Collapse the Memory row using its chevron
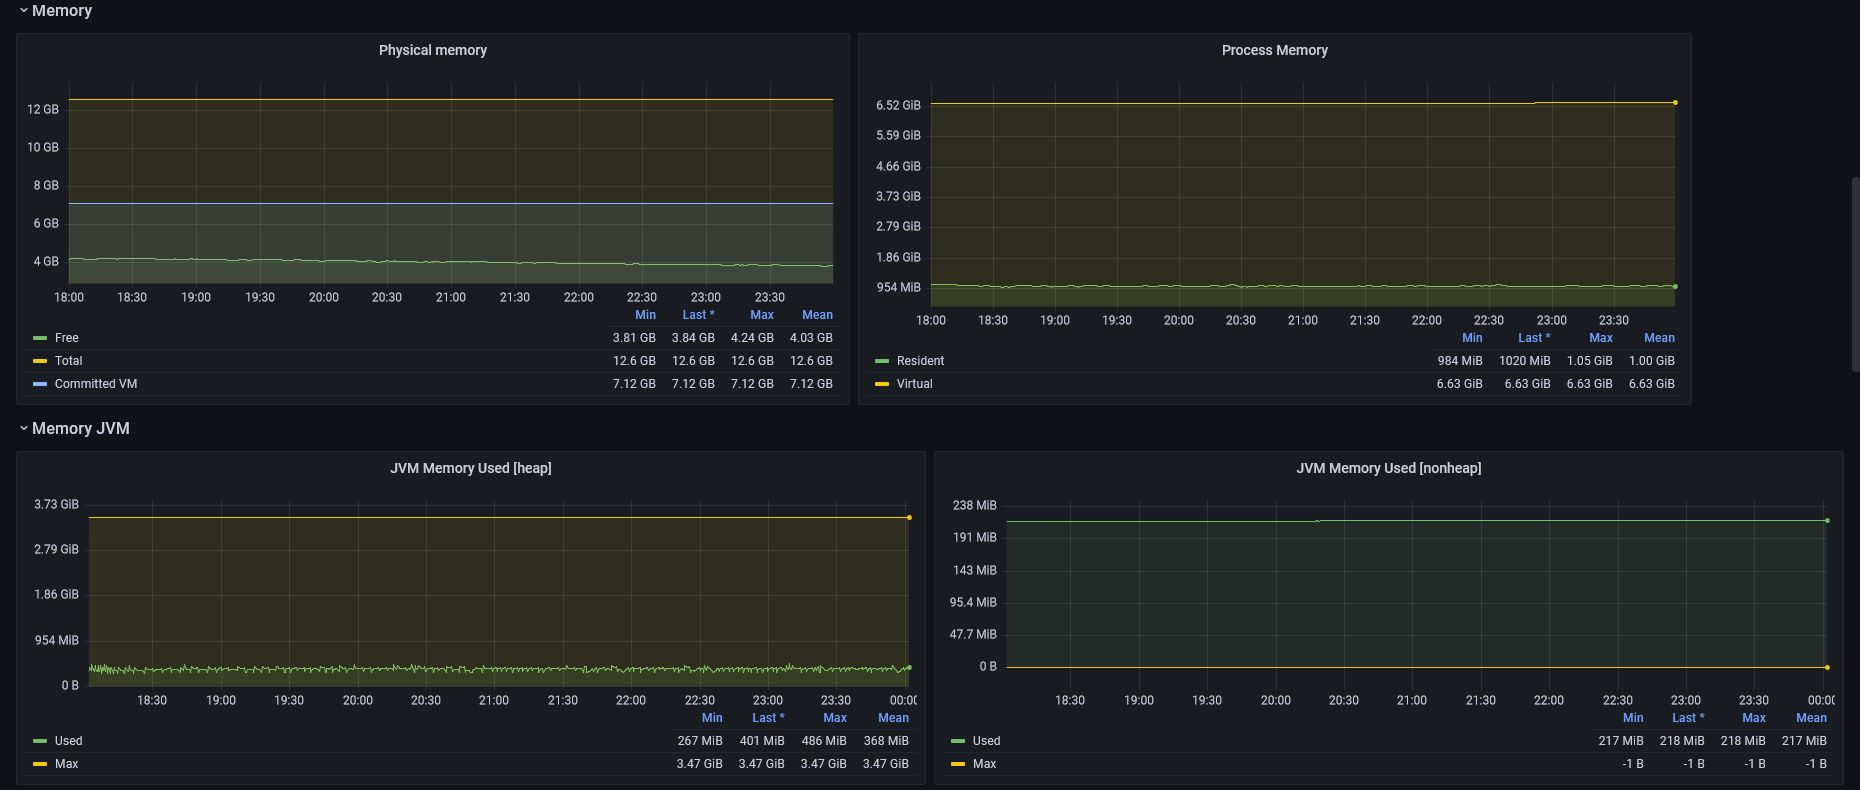1860x790 pixels. point(23,10)
